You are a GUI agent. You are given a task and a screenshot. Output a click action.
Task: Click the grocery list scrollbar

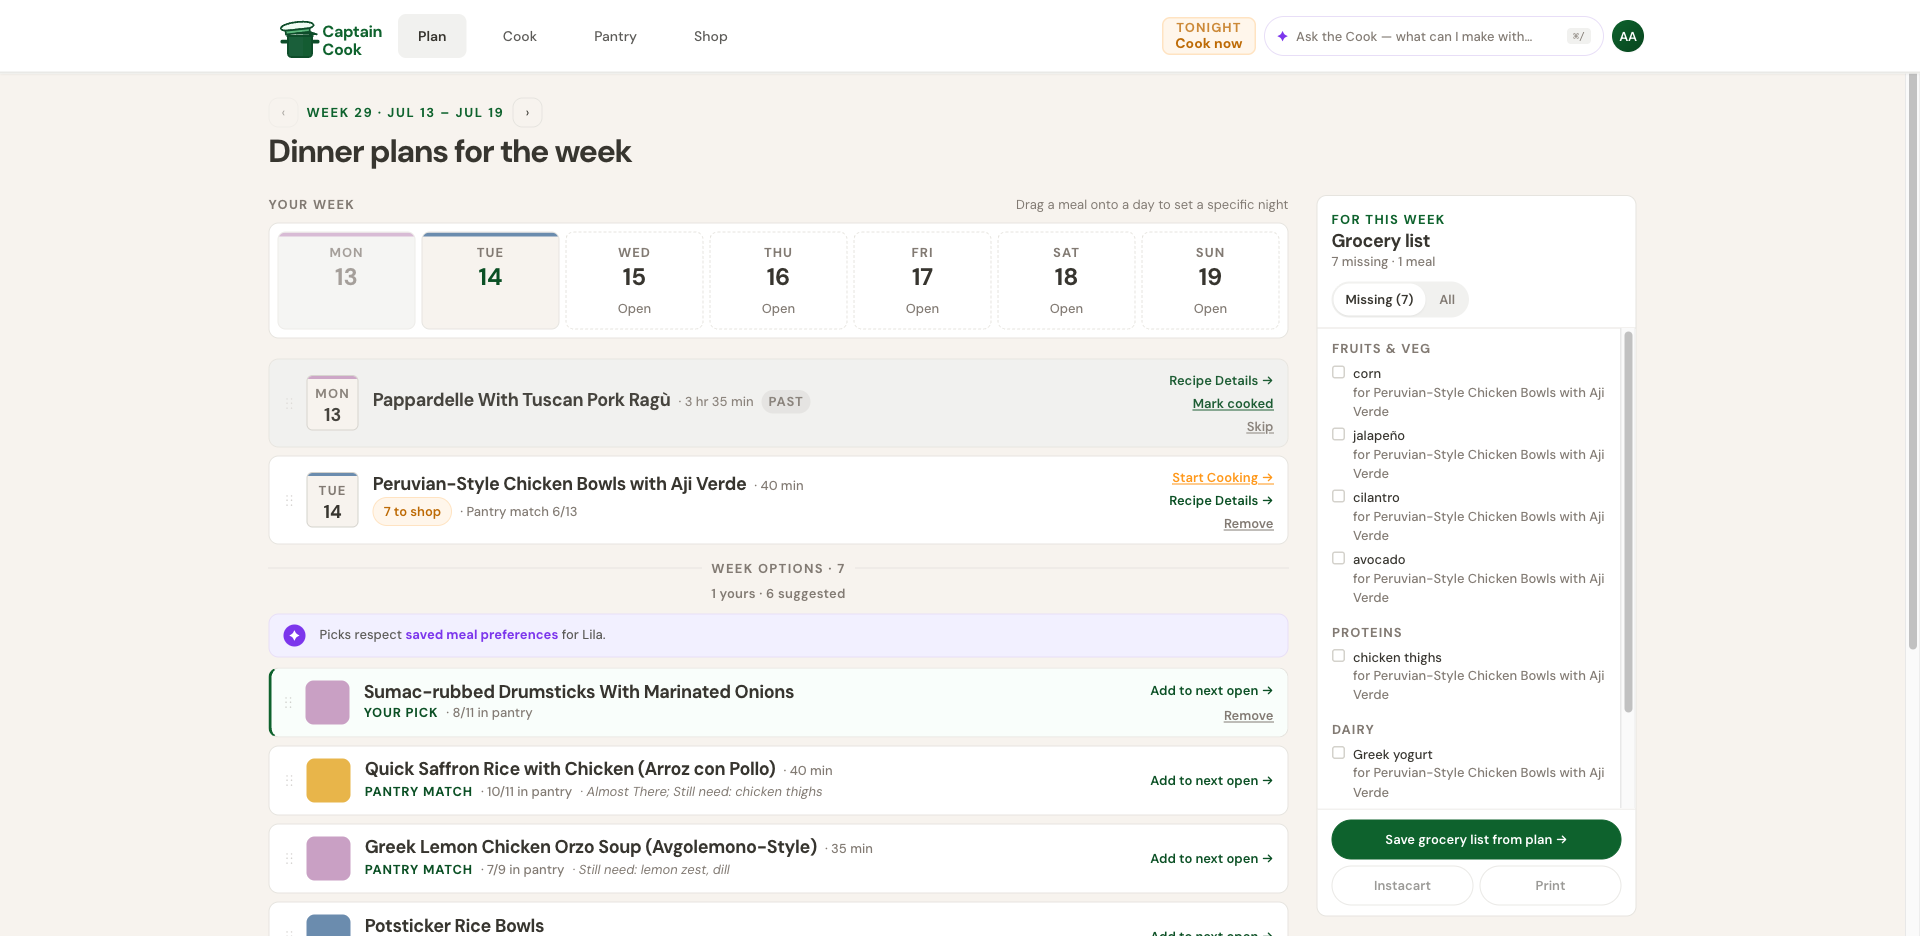(x=1628, y=520)
